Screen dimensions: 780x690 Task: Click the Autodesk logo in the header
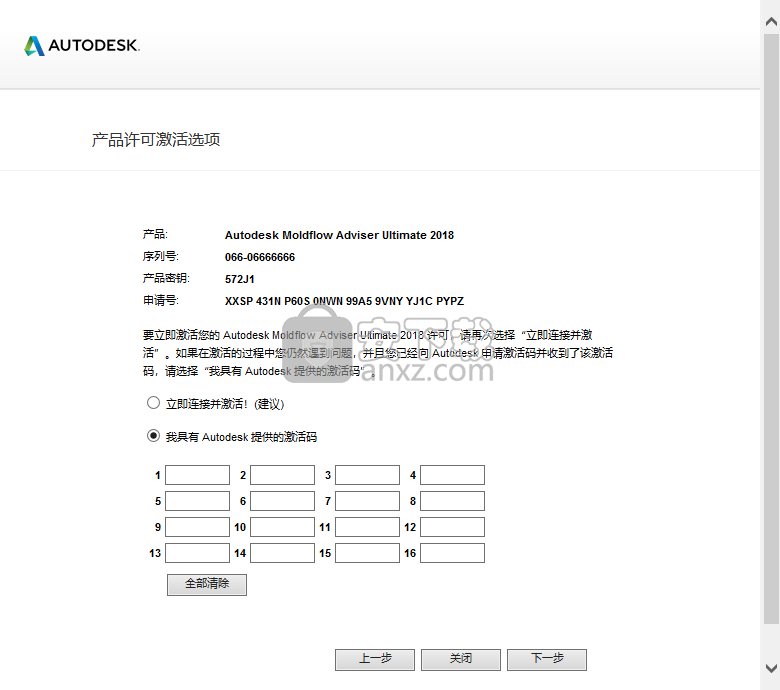coord(82,46)
